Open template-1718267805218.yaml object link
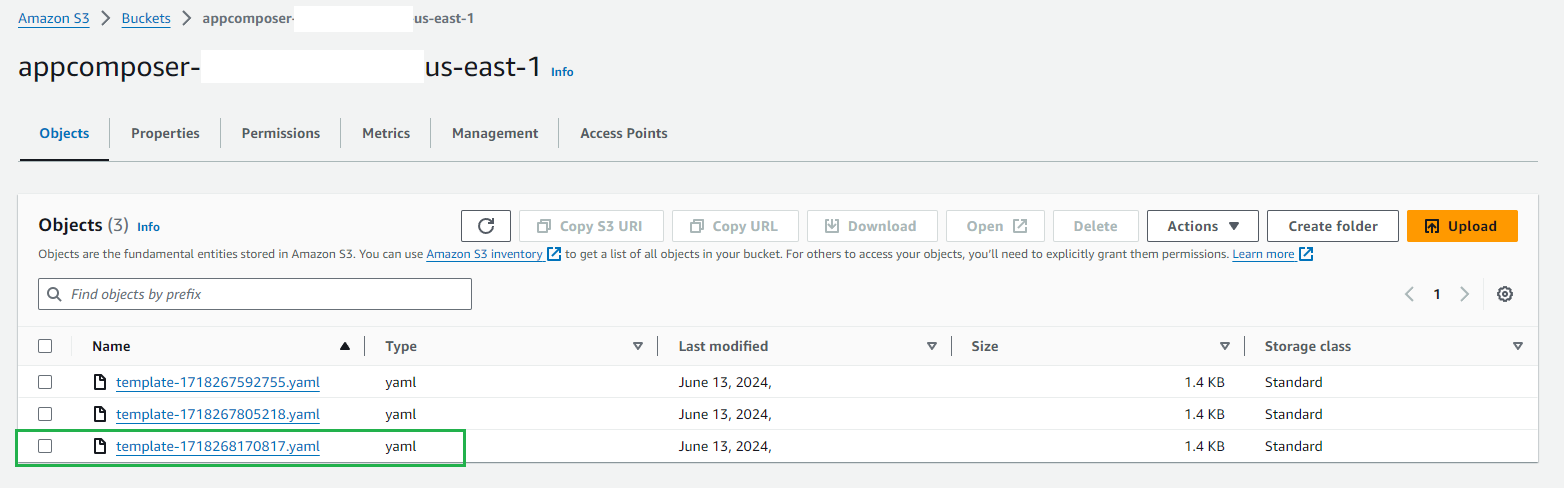Image resolution: width=1564 pixels, height=488 pixels. coord(218,414)
